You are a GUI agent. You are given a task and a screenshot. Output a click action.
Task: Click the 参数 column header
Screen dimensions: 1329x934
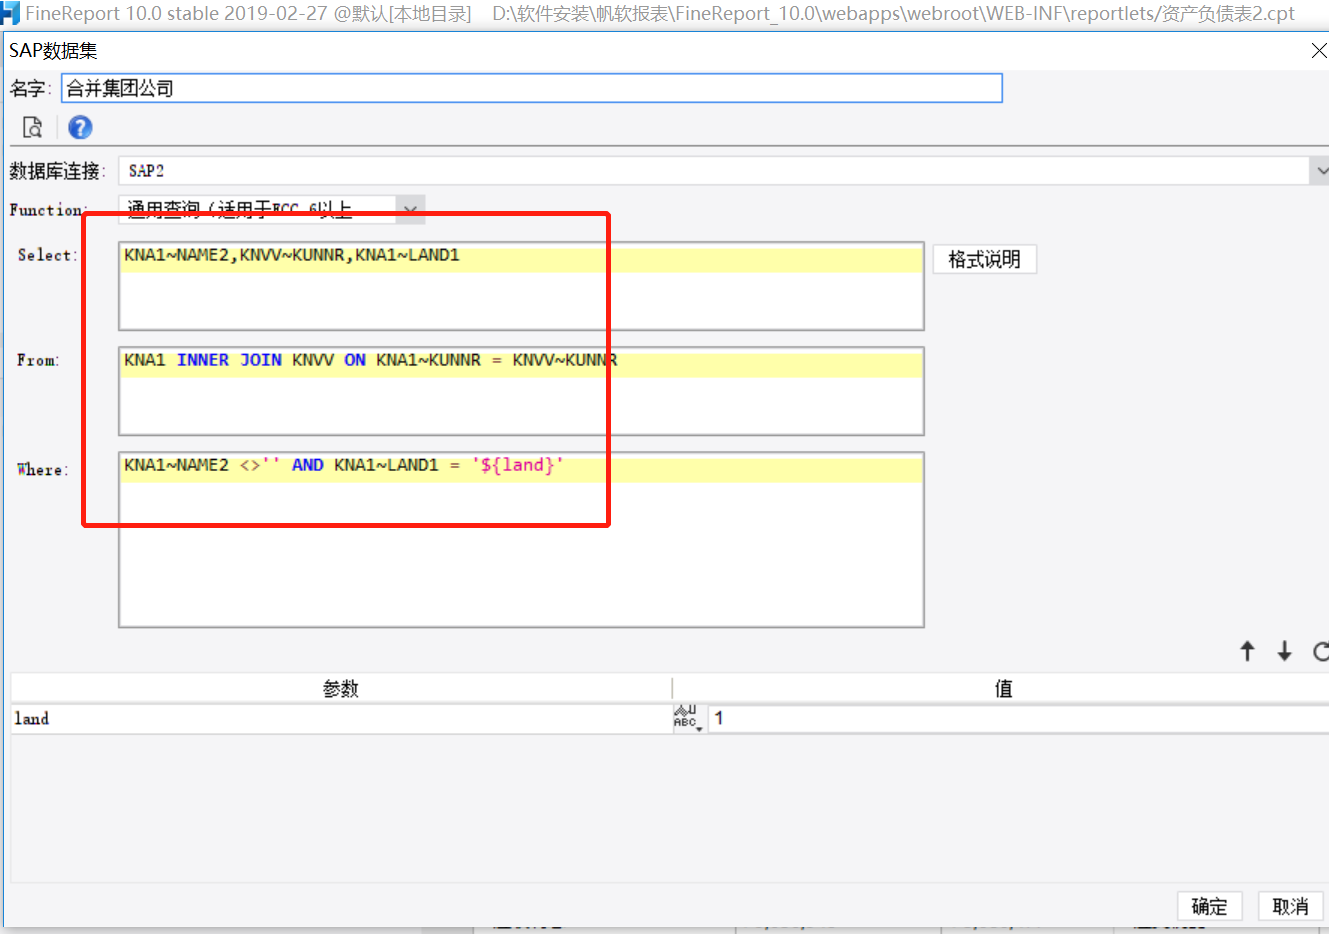341,688
